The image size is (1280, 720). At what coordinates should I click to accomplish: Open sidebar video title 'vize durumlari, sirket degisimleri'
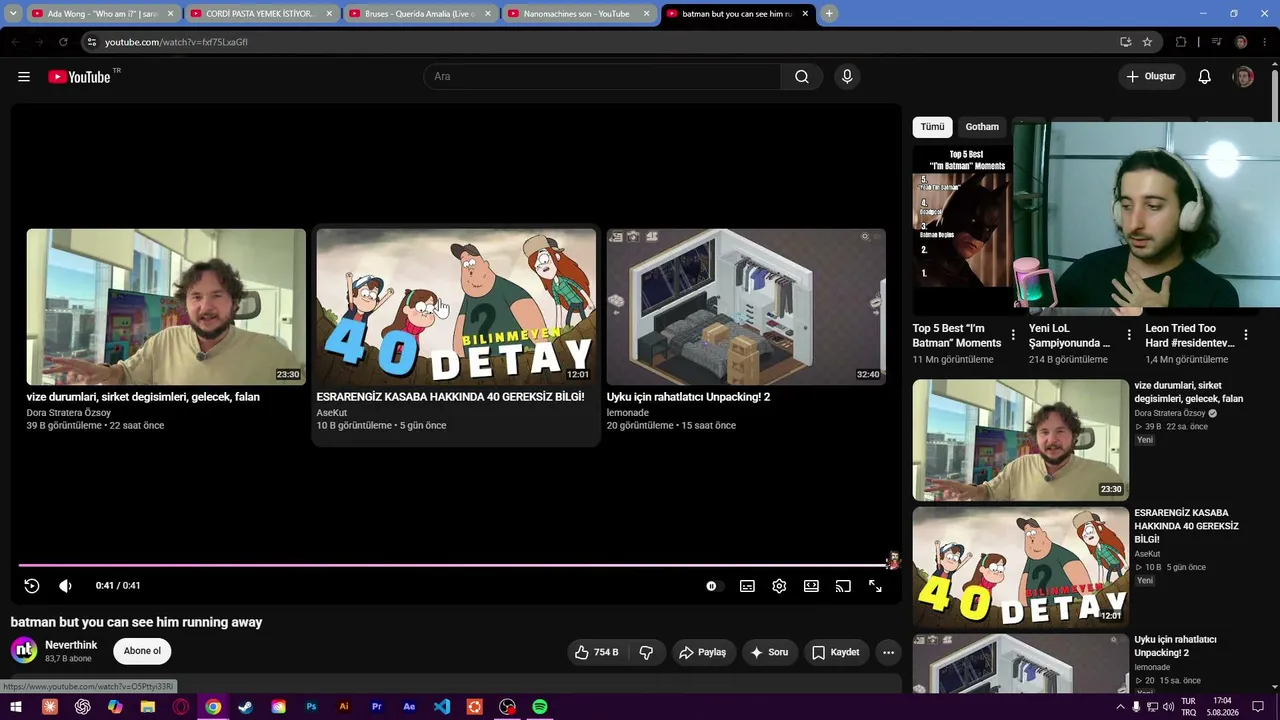pos(1189,392)
